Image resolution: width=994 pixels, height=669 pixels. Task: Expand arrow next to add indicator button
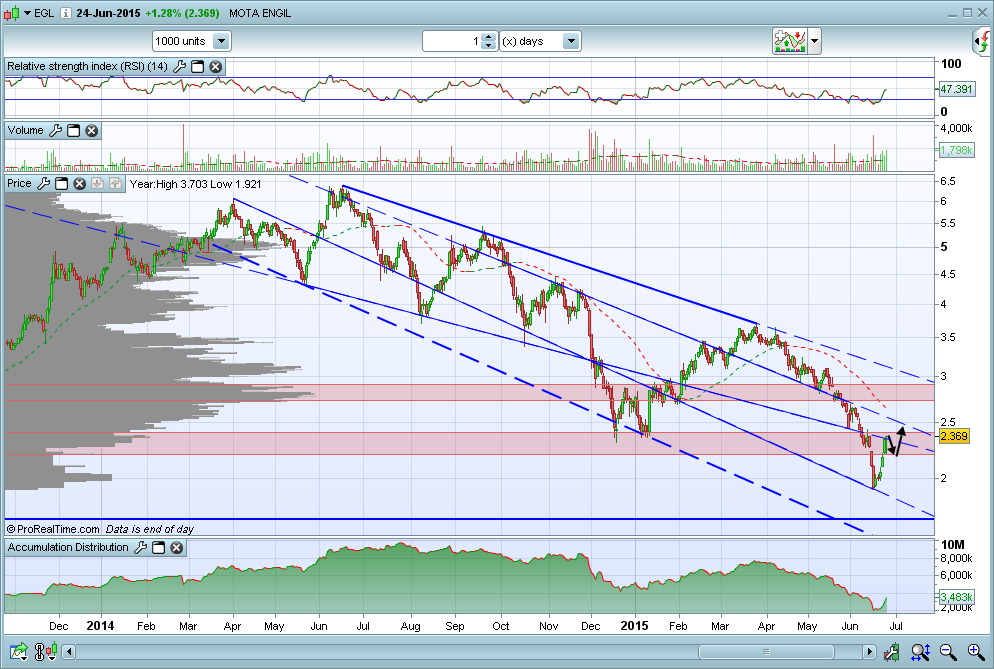tap(815, 41)
